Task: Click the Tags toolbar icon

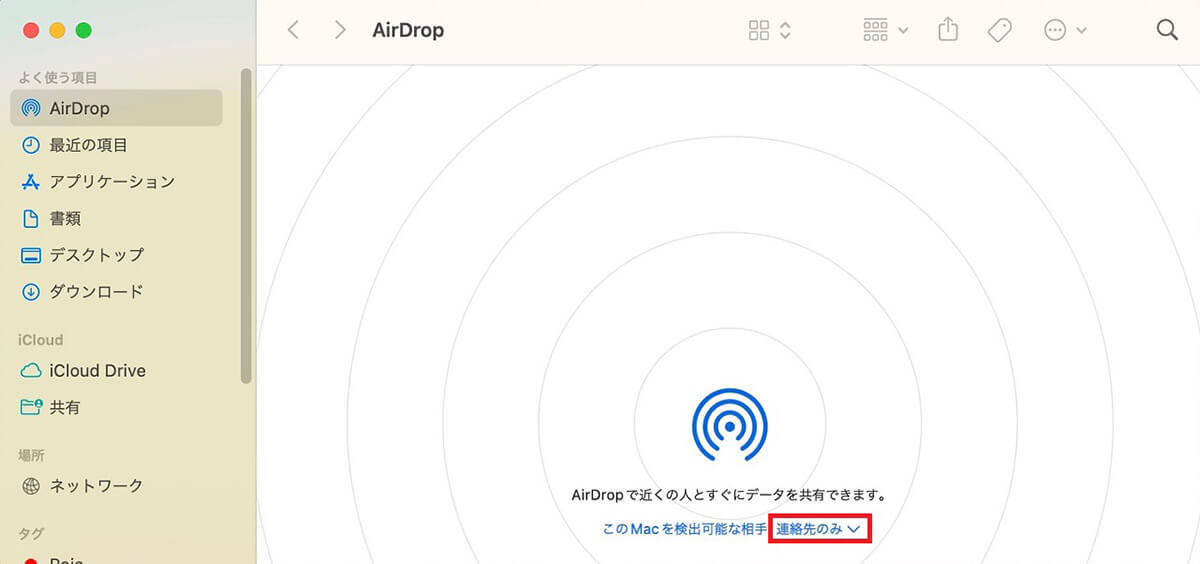Action: pyautogui.click(x=999, y=30)
